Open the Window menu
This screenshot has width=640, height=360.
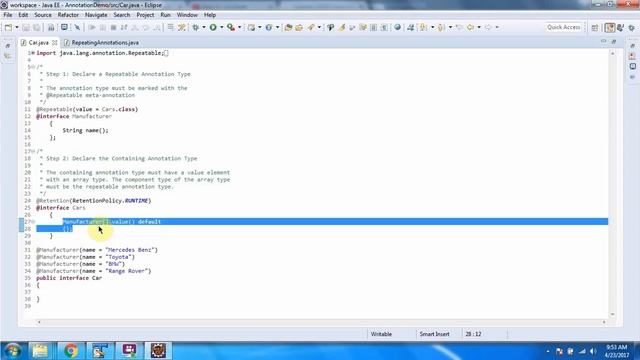[x=187, y=15]
